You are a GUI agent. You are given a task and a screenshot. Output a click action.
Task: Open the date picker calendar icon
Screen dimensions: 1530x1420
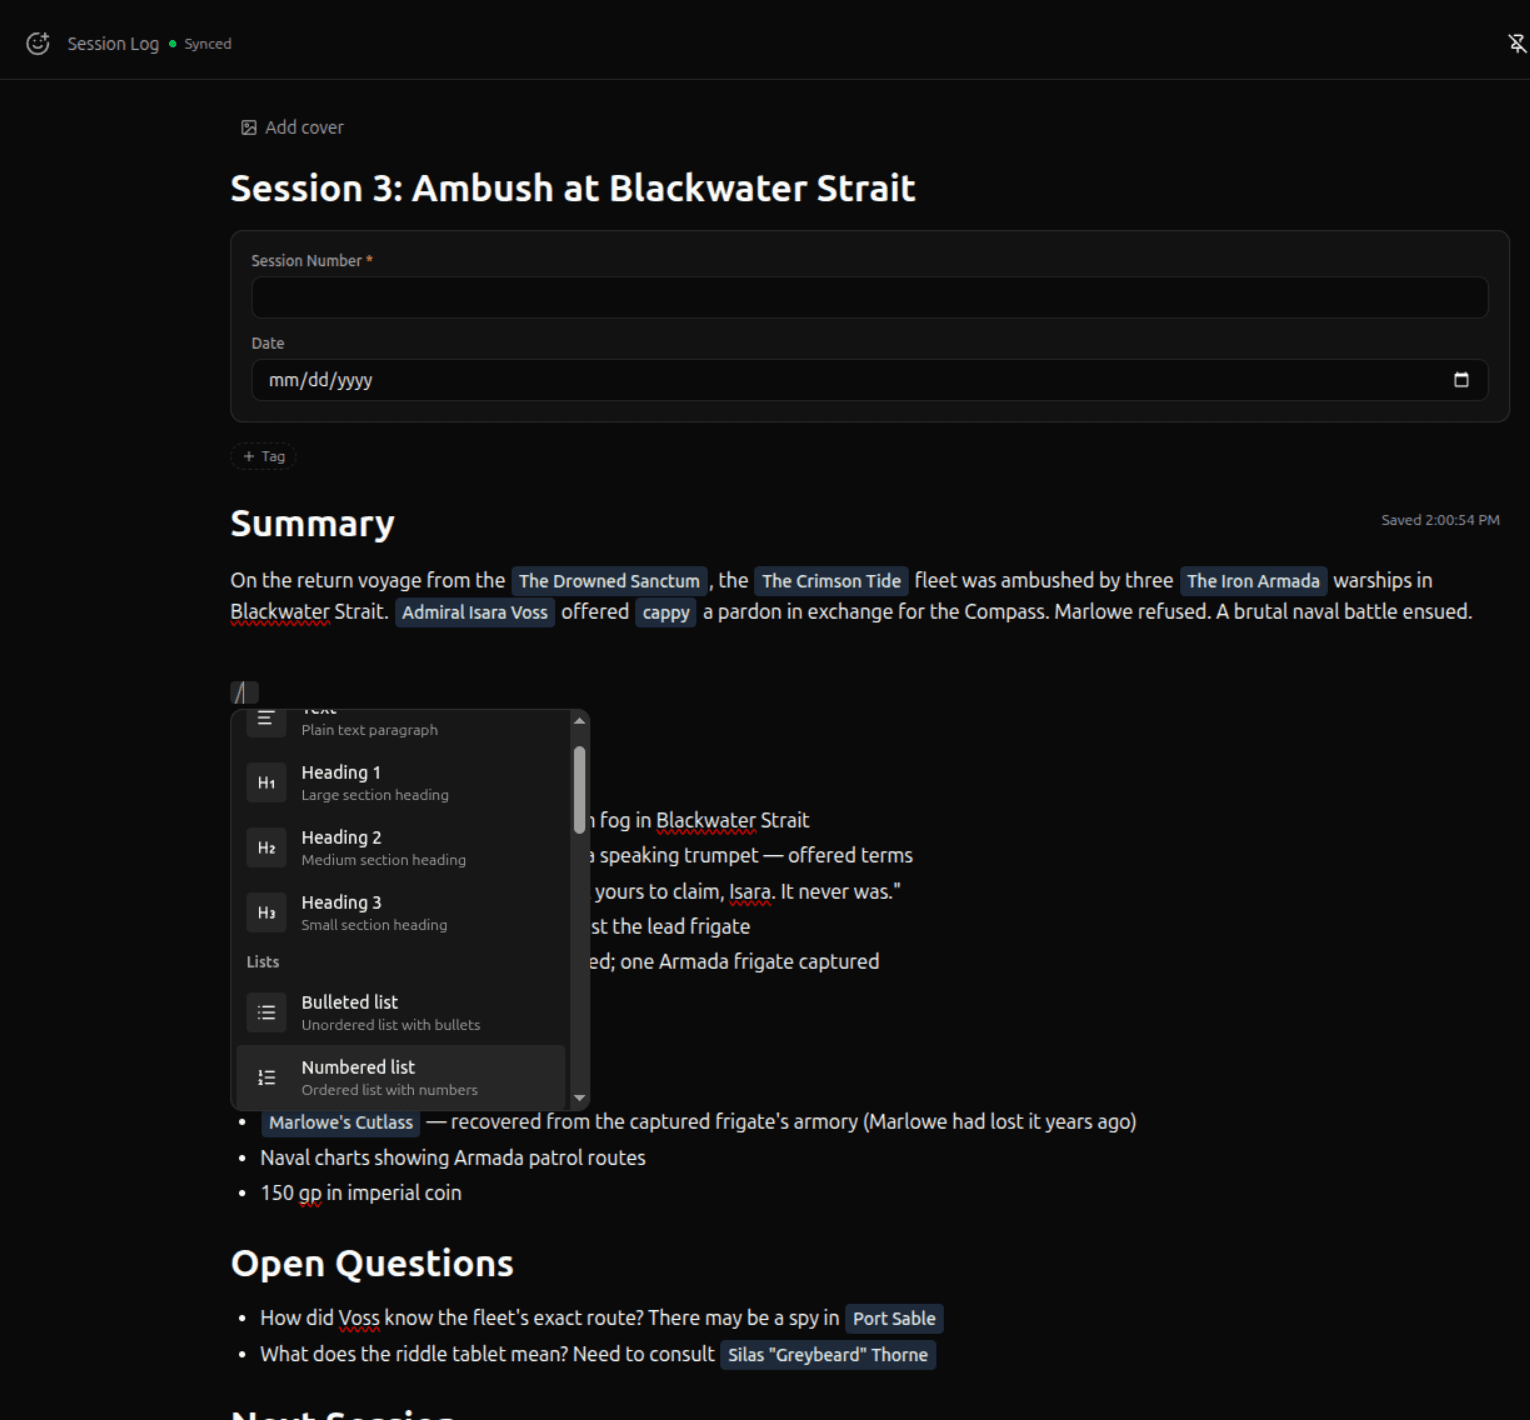tap(1461, 380)
